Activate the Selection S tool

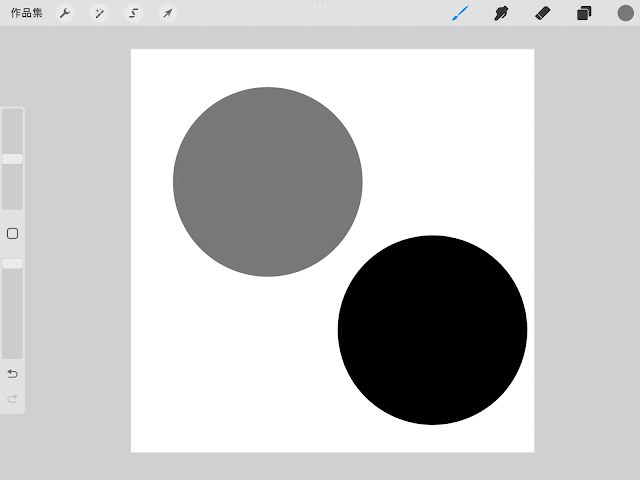click(x=133, y=13)
